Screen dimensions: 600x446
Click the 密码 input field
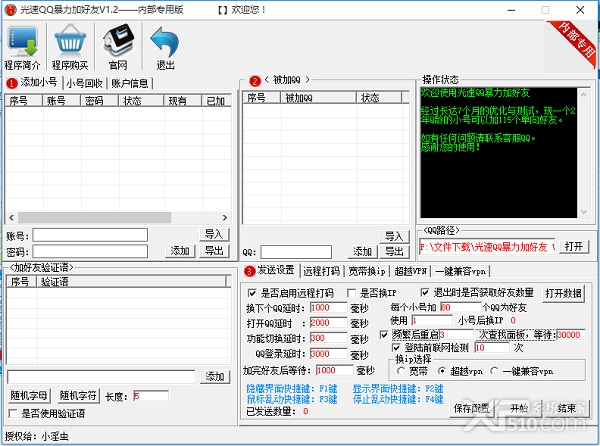click(90, 251)
